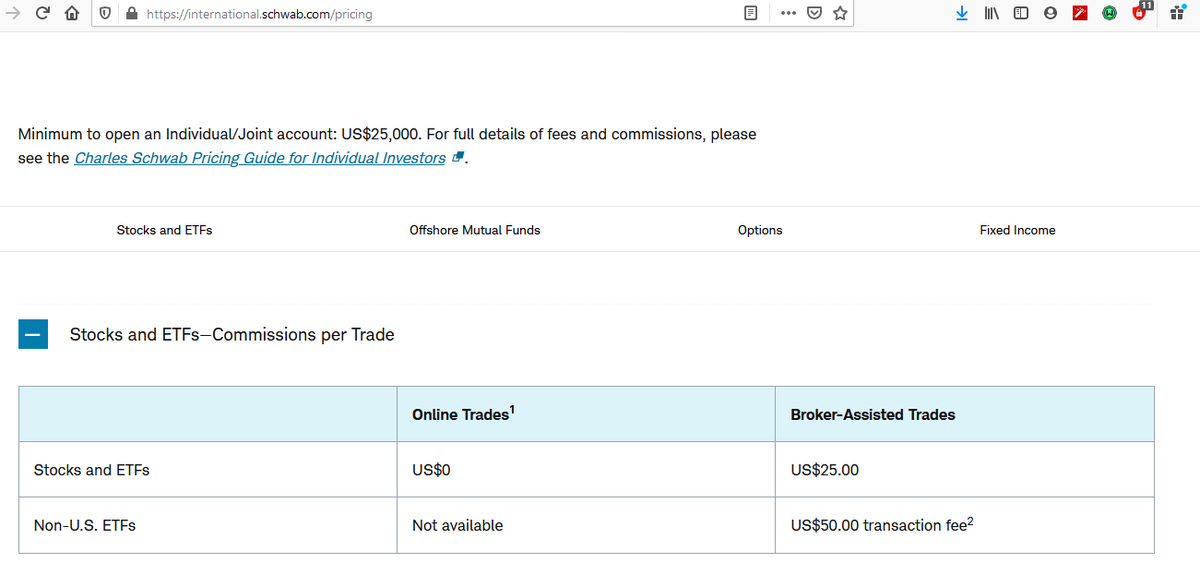Open the library icon
This screenshot has height=575, width=1200.
(991, 14)
